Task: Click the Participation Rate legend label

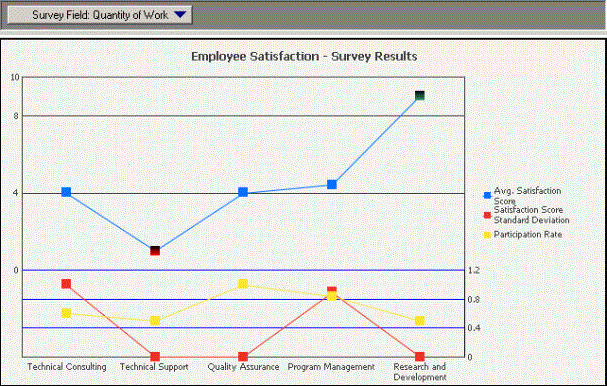Action: click(x=528, y=234)
